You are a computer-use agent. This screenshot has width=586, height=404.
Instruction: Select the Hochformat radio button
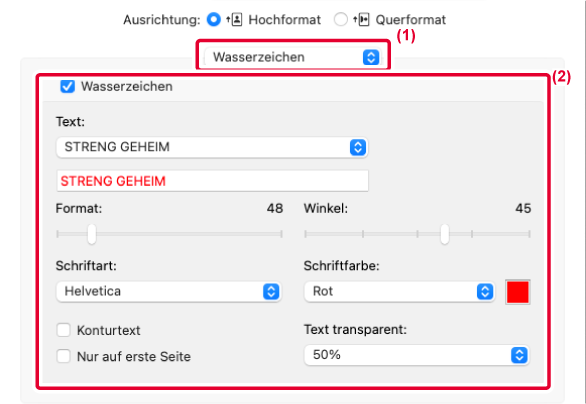click(214, 19)
